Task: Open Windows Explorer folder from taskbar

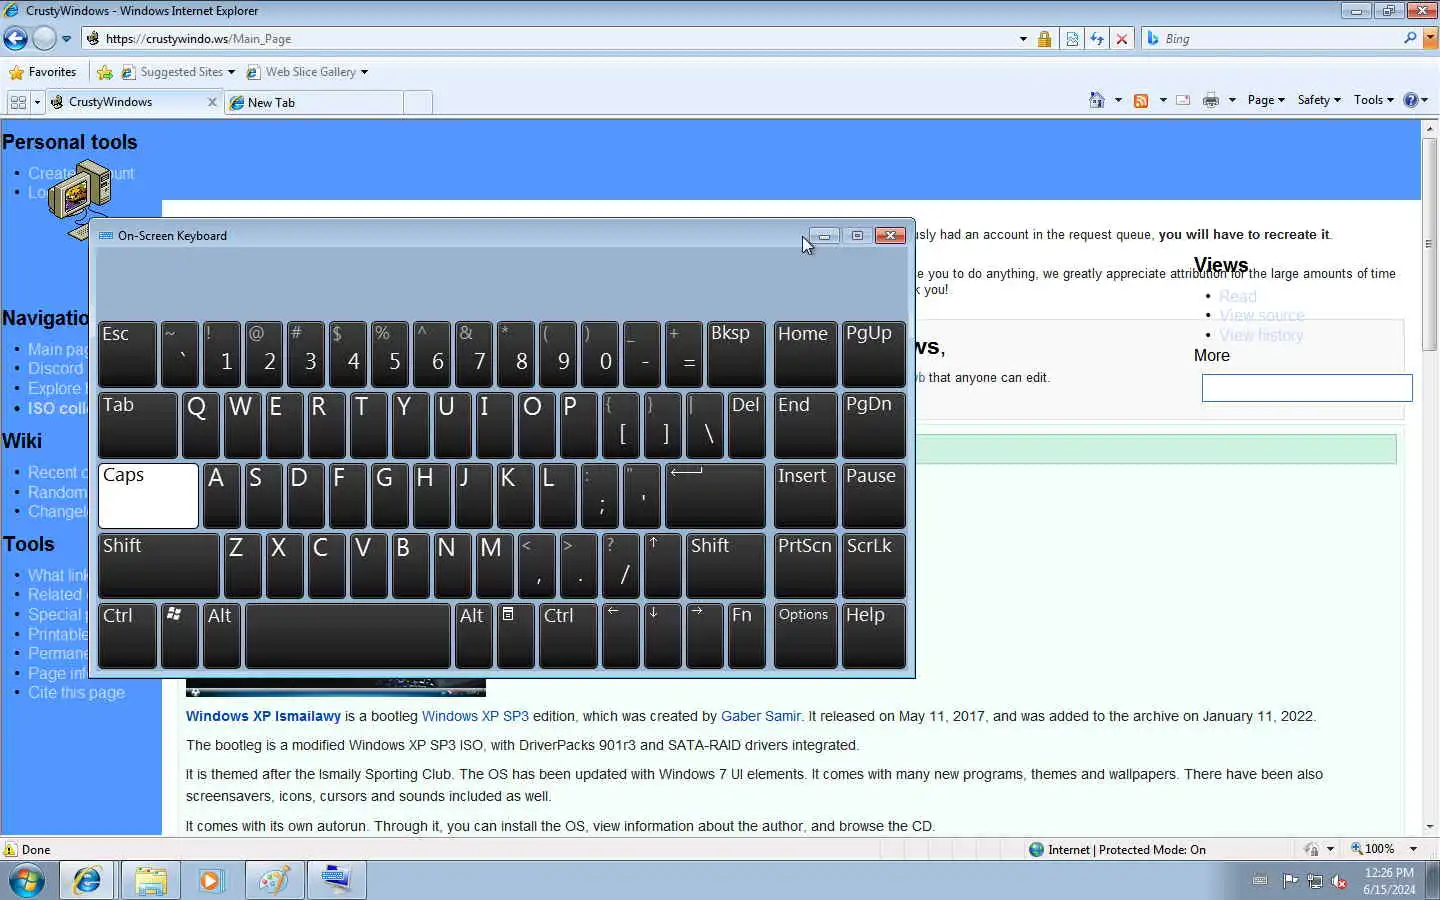Action: [150, 881]
